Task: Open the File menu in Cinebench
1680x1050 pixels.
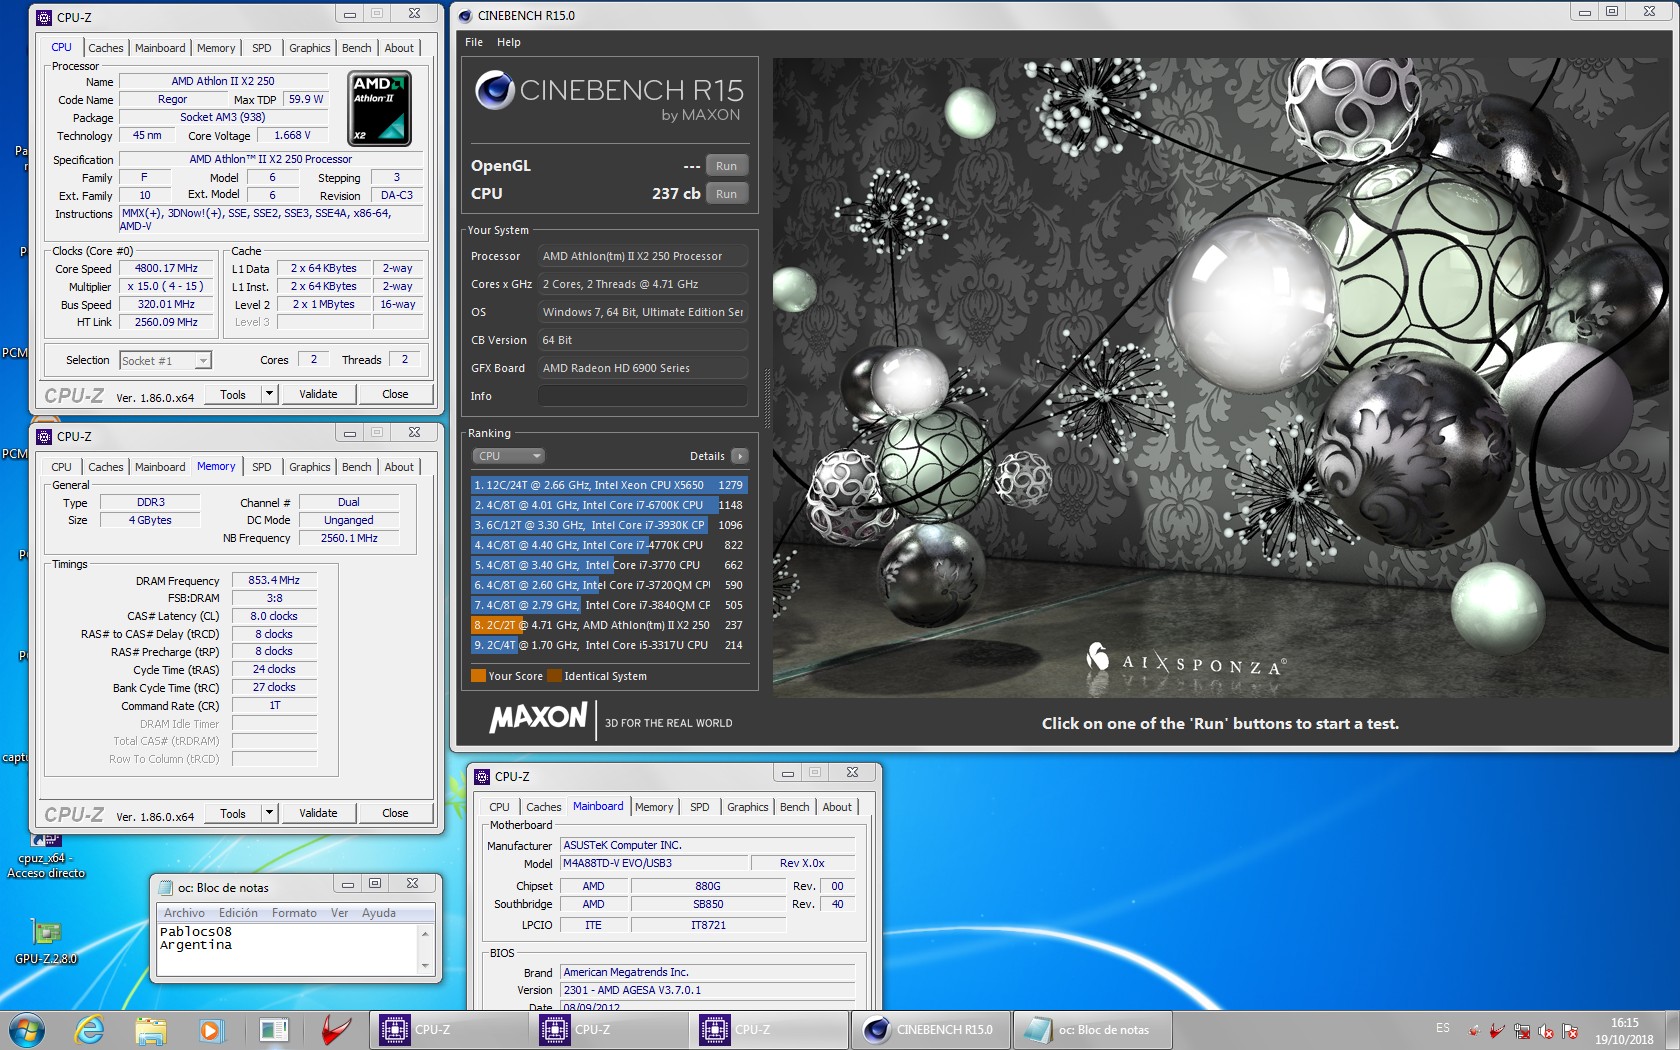Action: (x=474, y=42)
